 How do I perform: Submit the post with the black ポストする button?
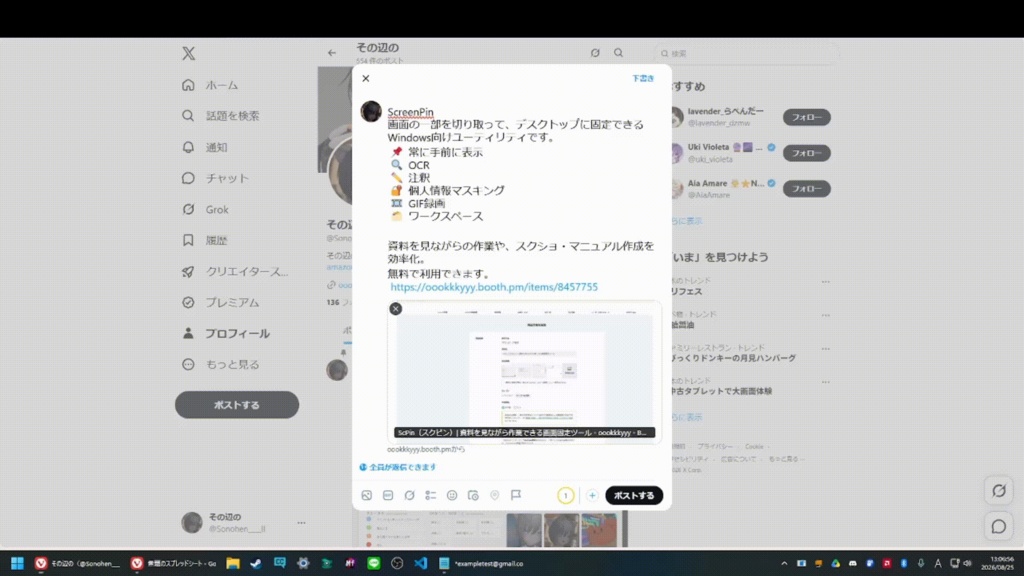(x=633, y=496)
